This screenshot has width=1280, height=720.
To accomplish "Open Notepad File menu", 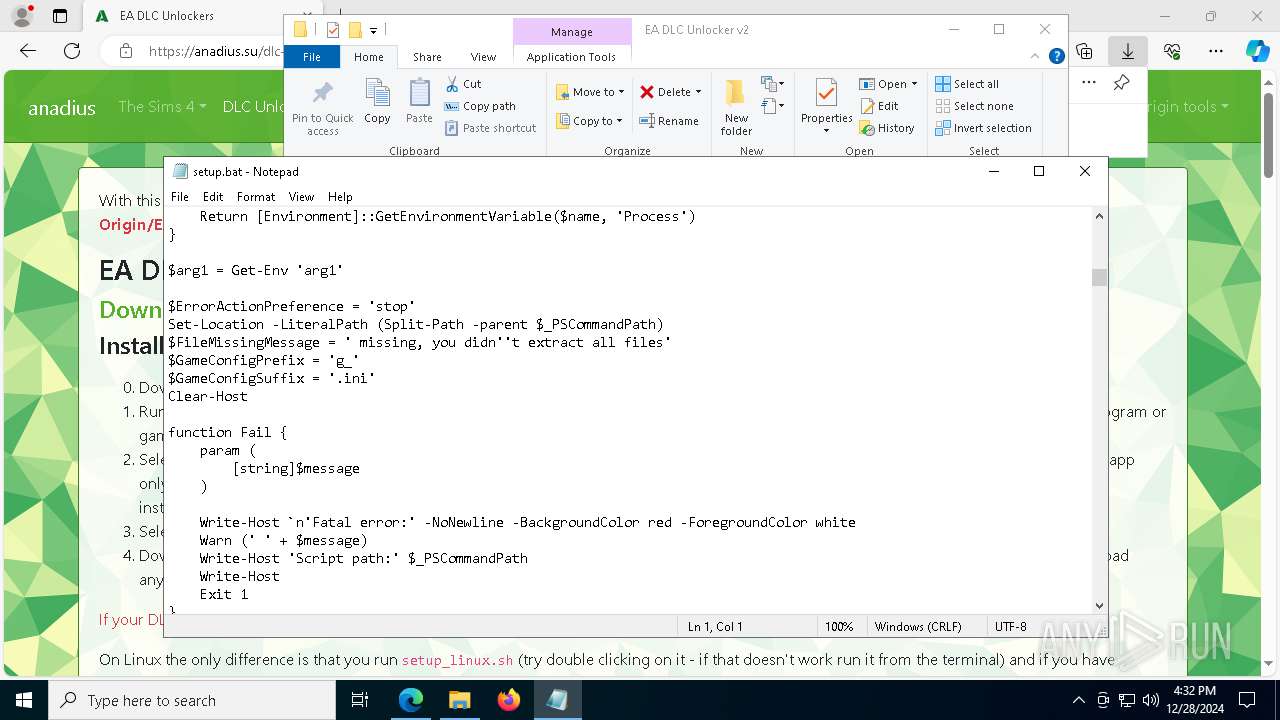I will (x=180, y=197).
